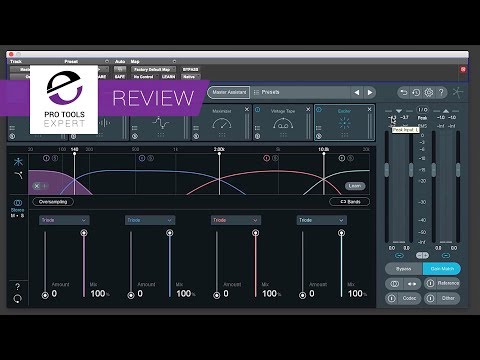Image resolution: width=480 pixels, height=360 pixels.
Task: Open the Pro Tools Factory Default Map dropdown
Action: pyautogui.click(x=154, y=69)
